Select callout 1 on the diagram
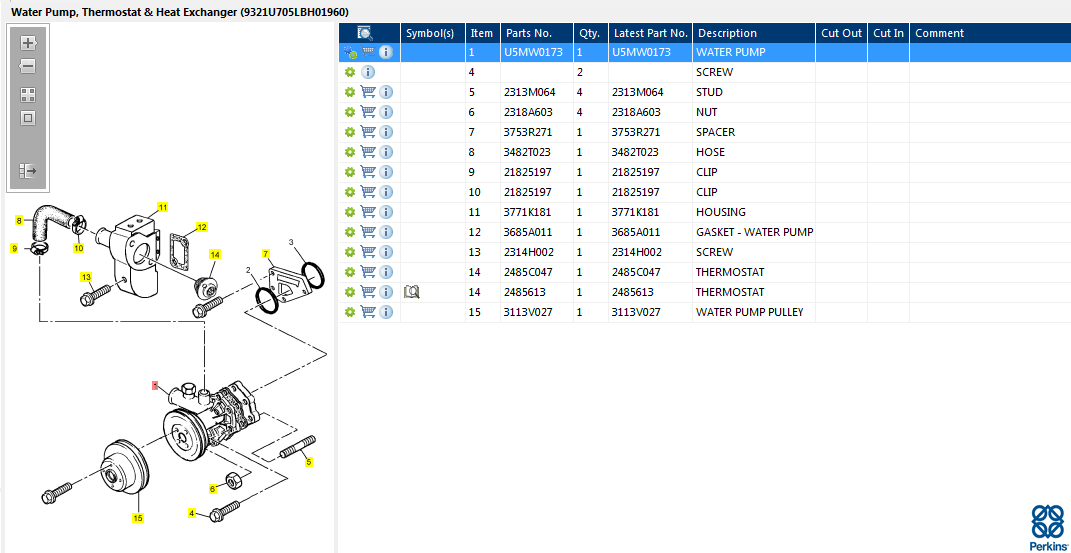Image resolution: width=1071 pixels, height=553 pixels. (x=155, y=386)
